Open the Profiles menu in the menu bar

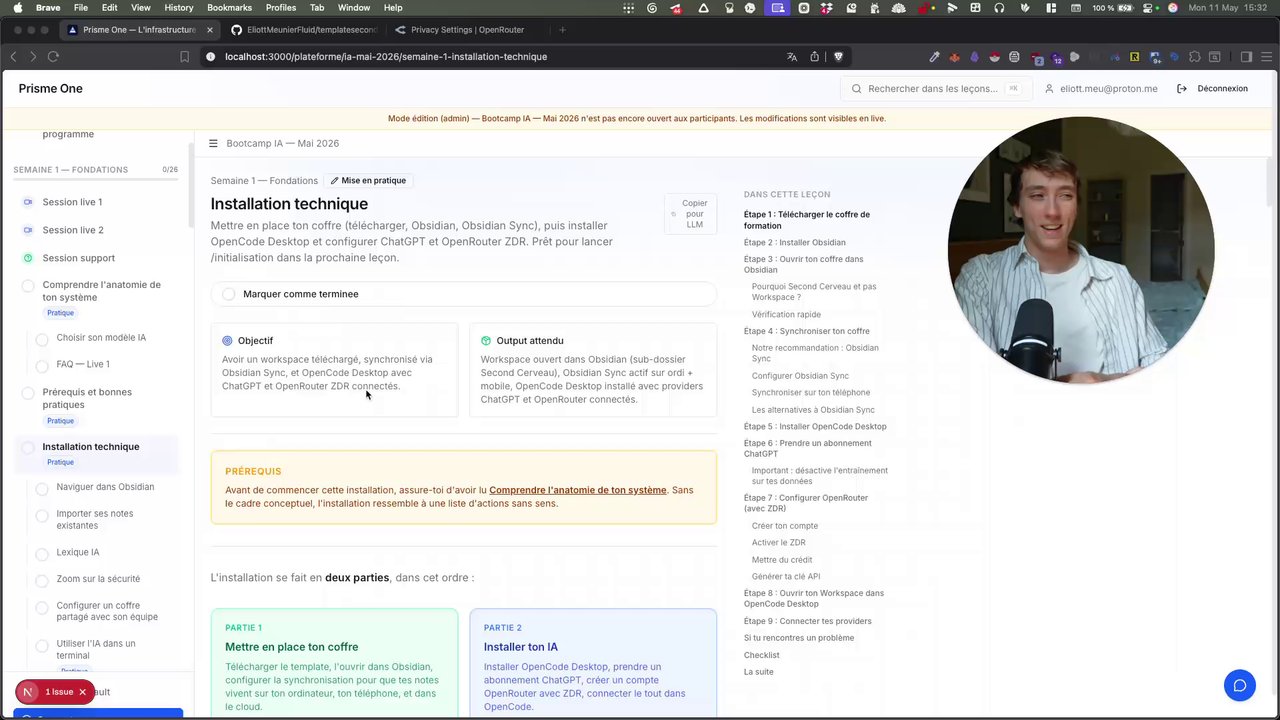pos(281,8)
